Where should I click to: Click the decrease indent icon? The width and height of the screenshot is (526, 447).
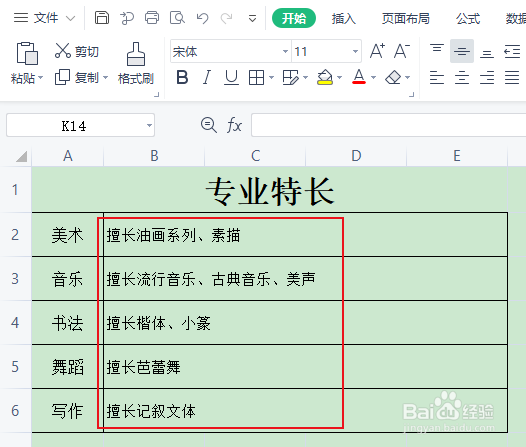(x=512, y=51)
